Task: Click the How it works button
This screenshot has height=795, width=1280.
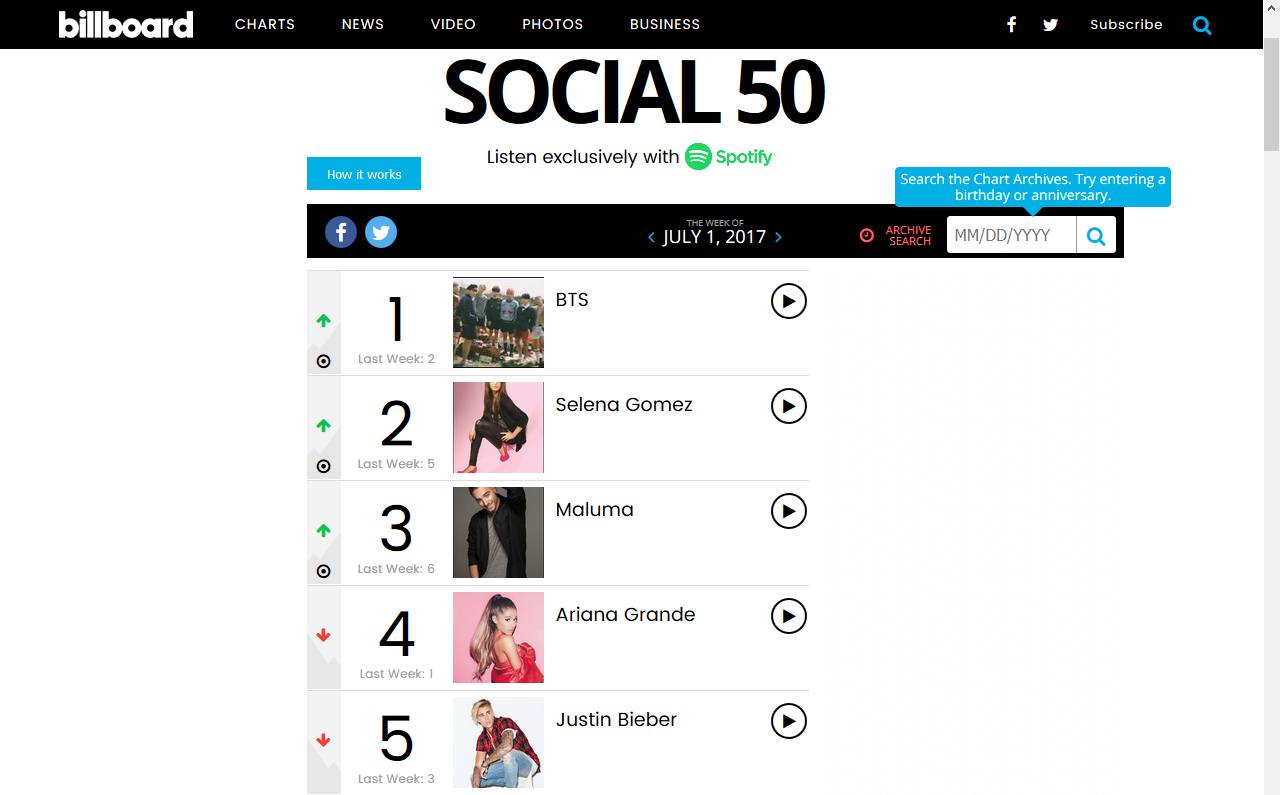Action: click(364, 174)
